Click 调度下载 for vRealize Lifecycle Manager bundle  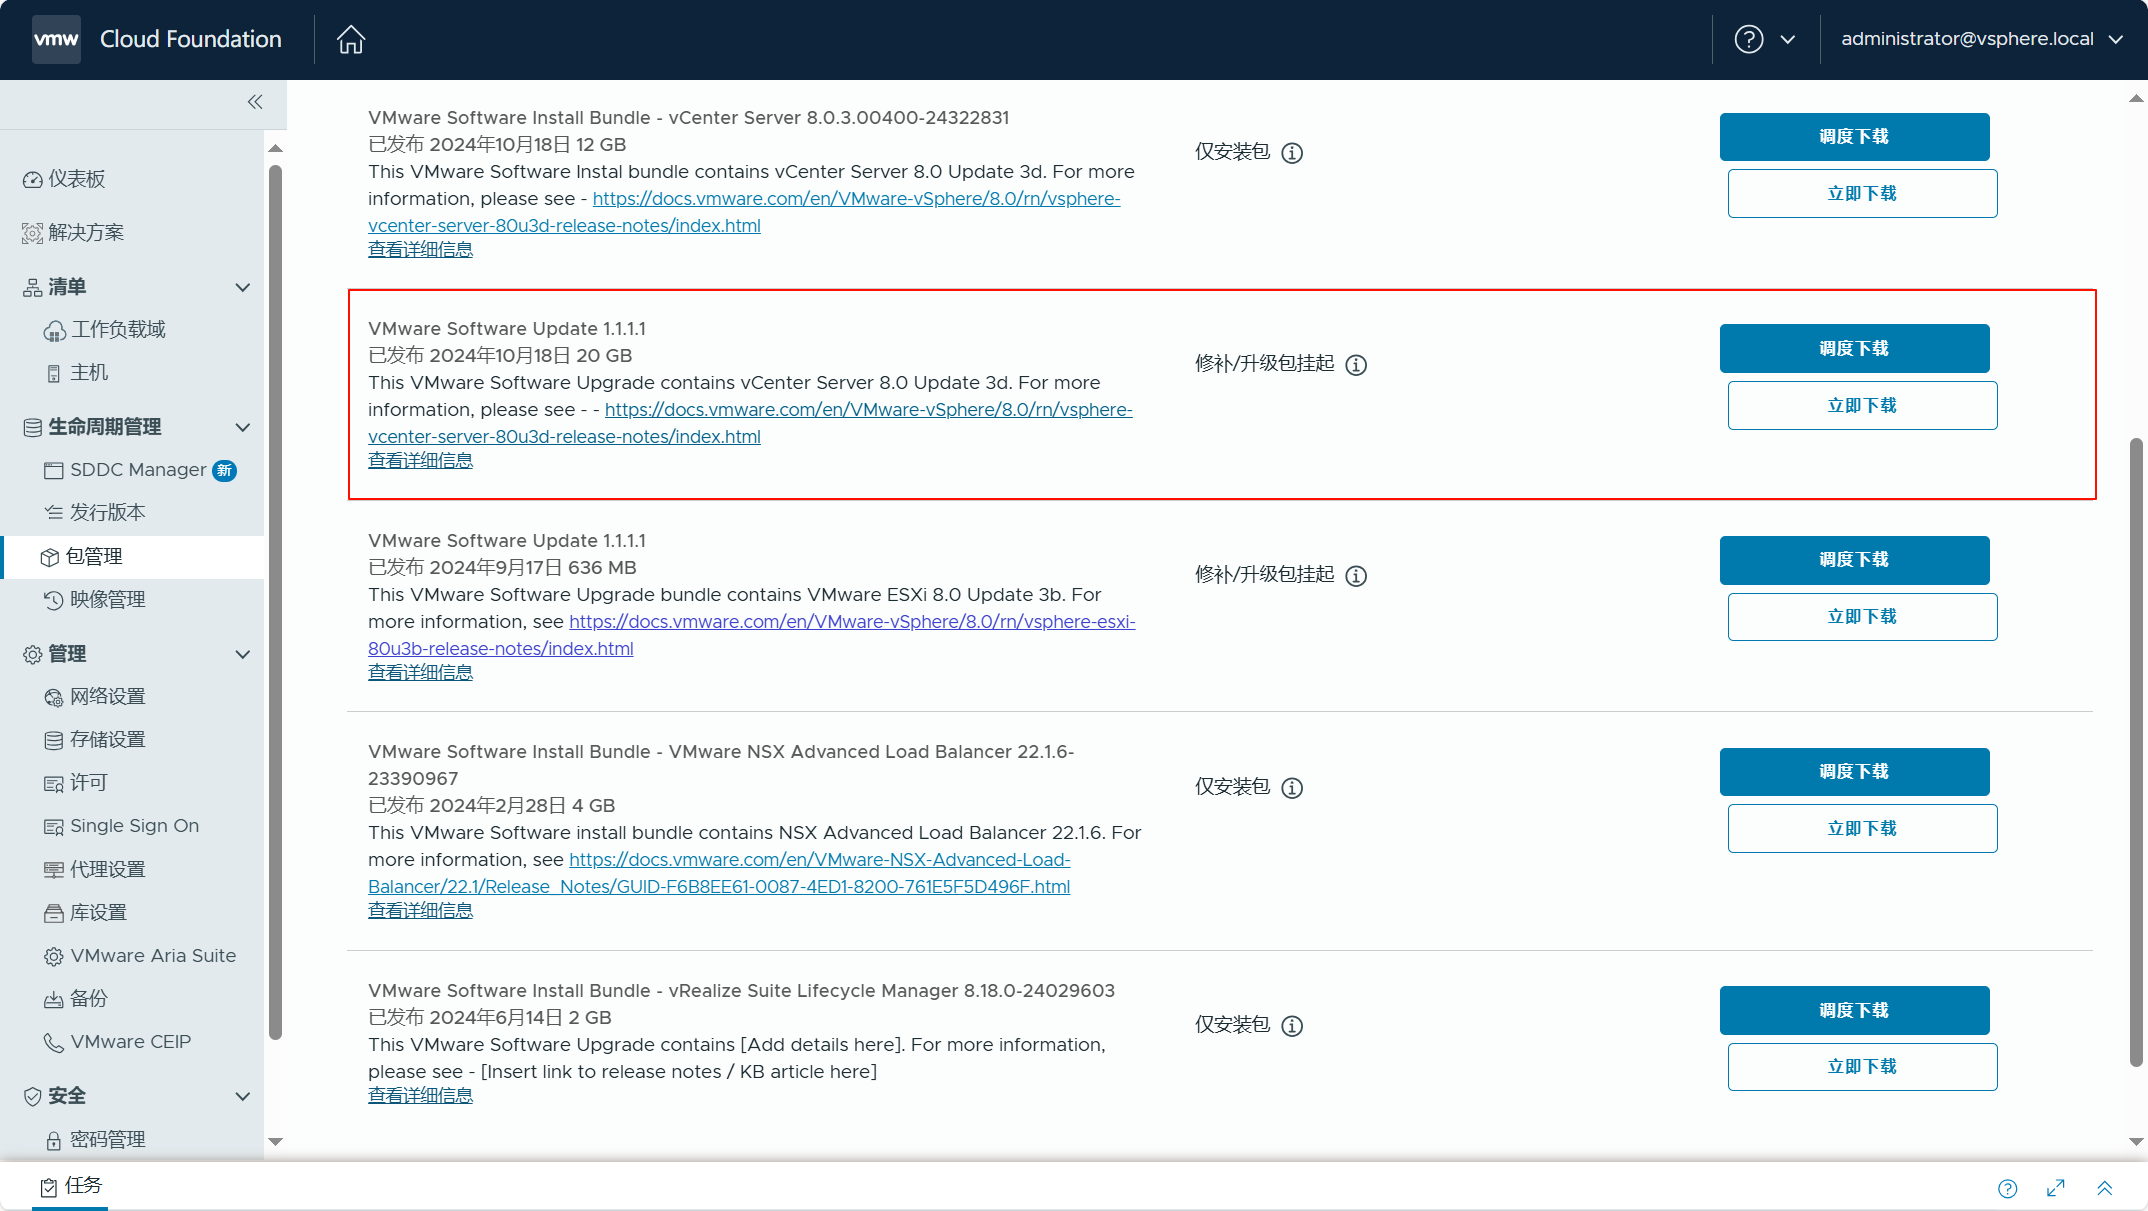tap(1854, 1011)
